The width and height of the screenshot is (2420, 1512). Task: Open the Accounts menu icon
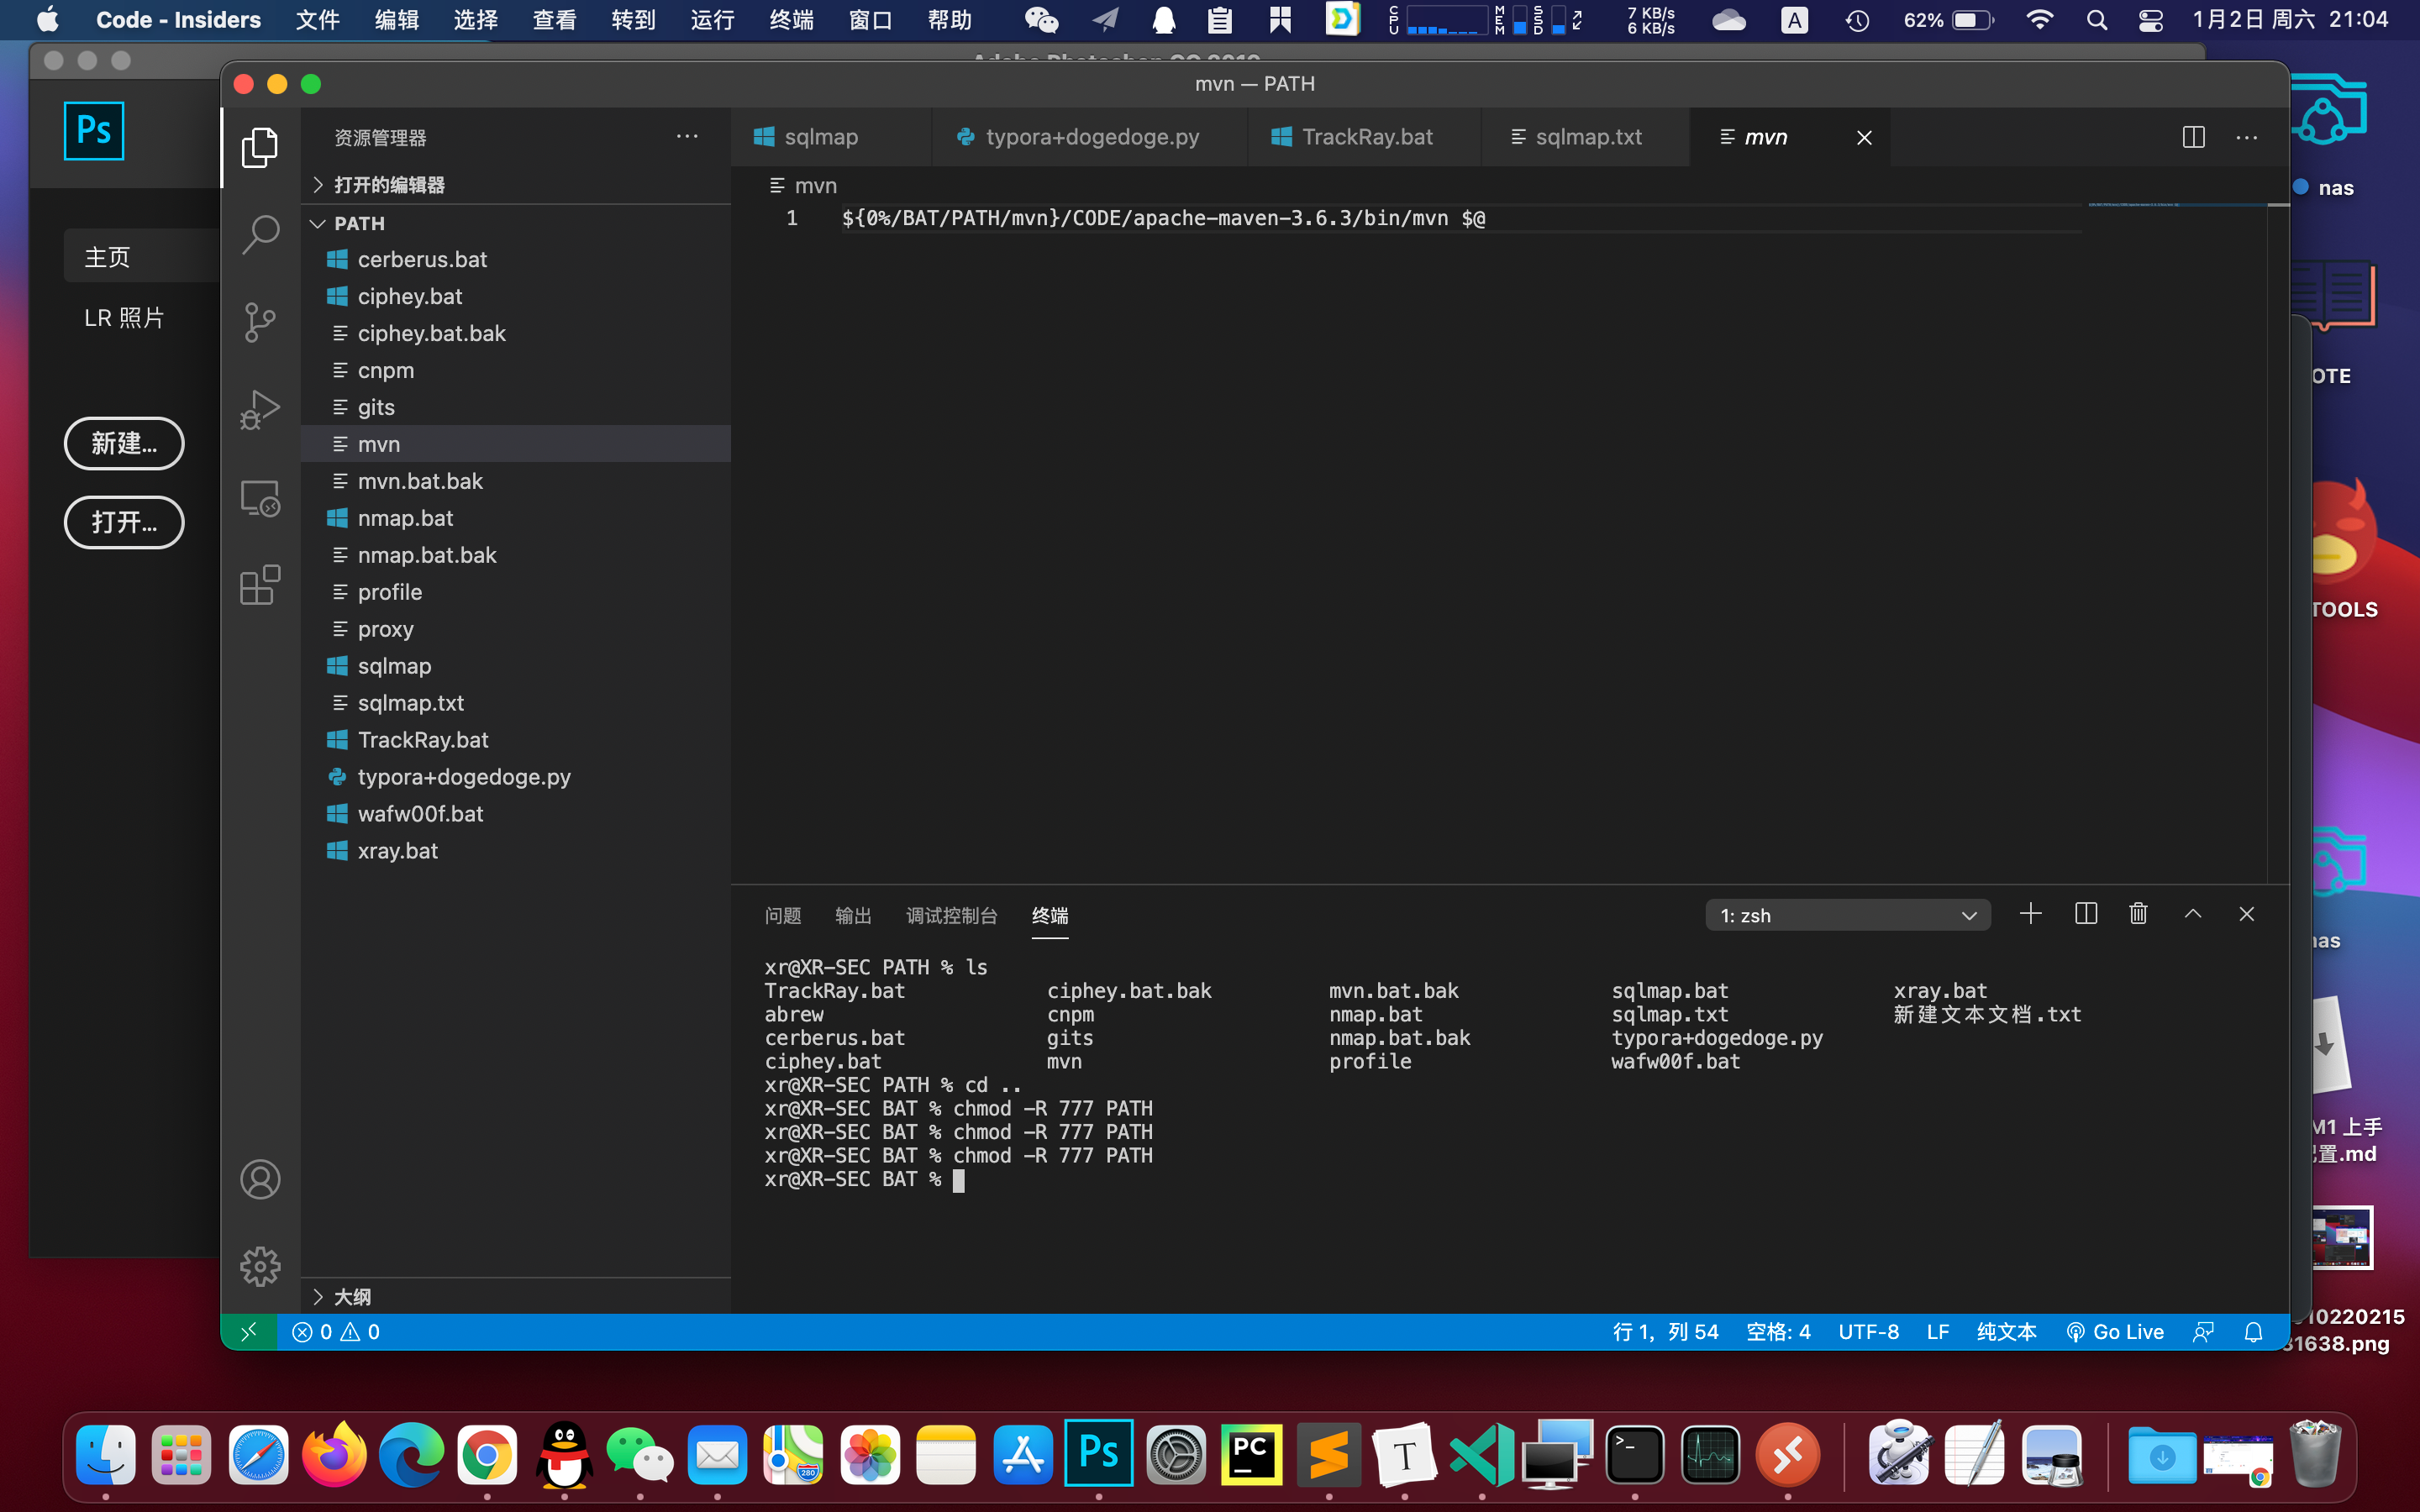[260, 1180]
